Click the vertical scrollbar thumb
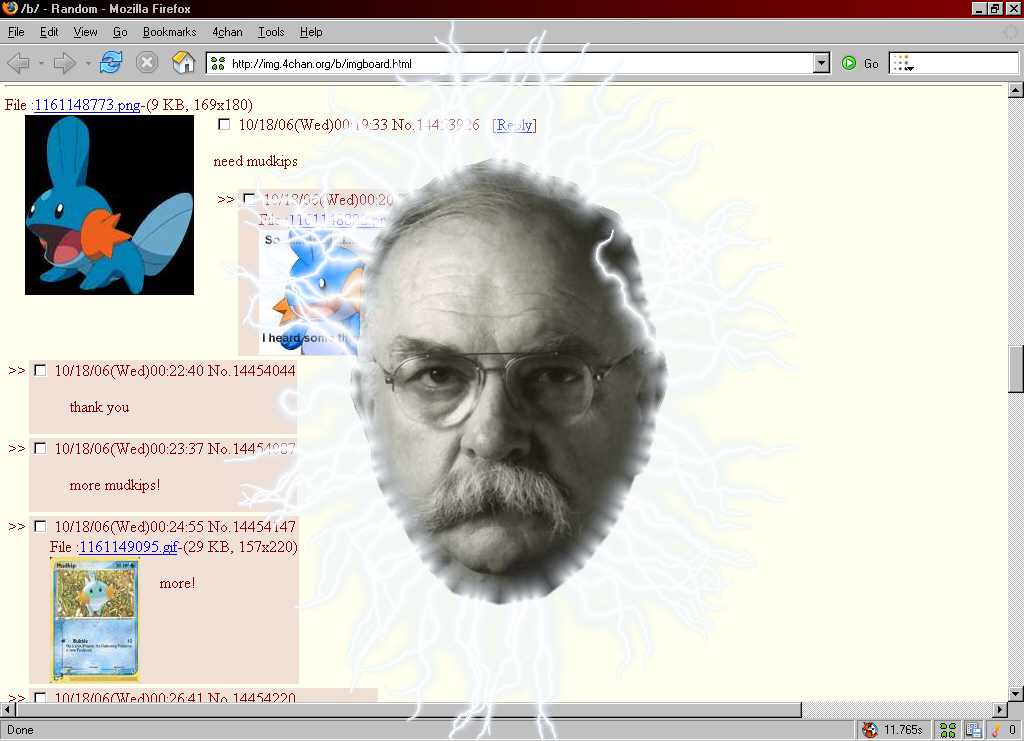 click(1016, 369)
